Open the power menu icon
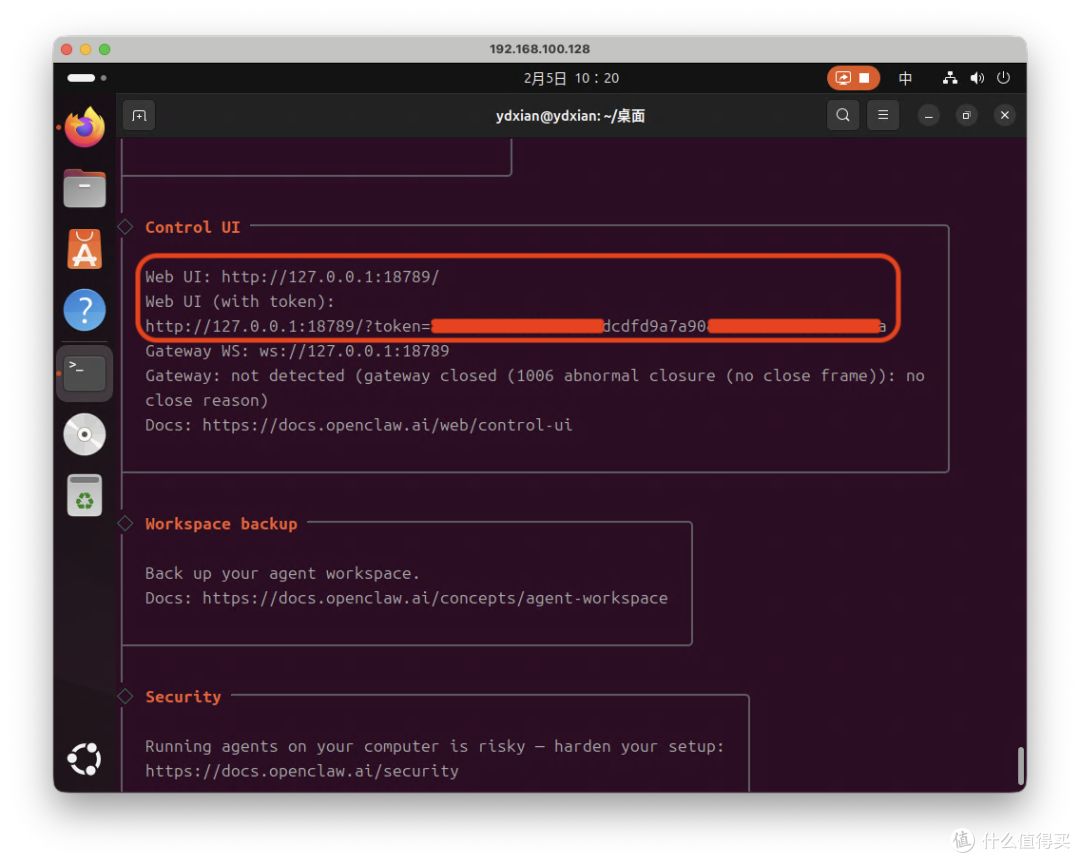 1004,78
